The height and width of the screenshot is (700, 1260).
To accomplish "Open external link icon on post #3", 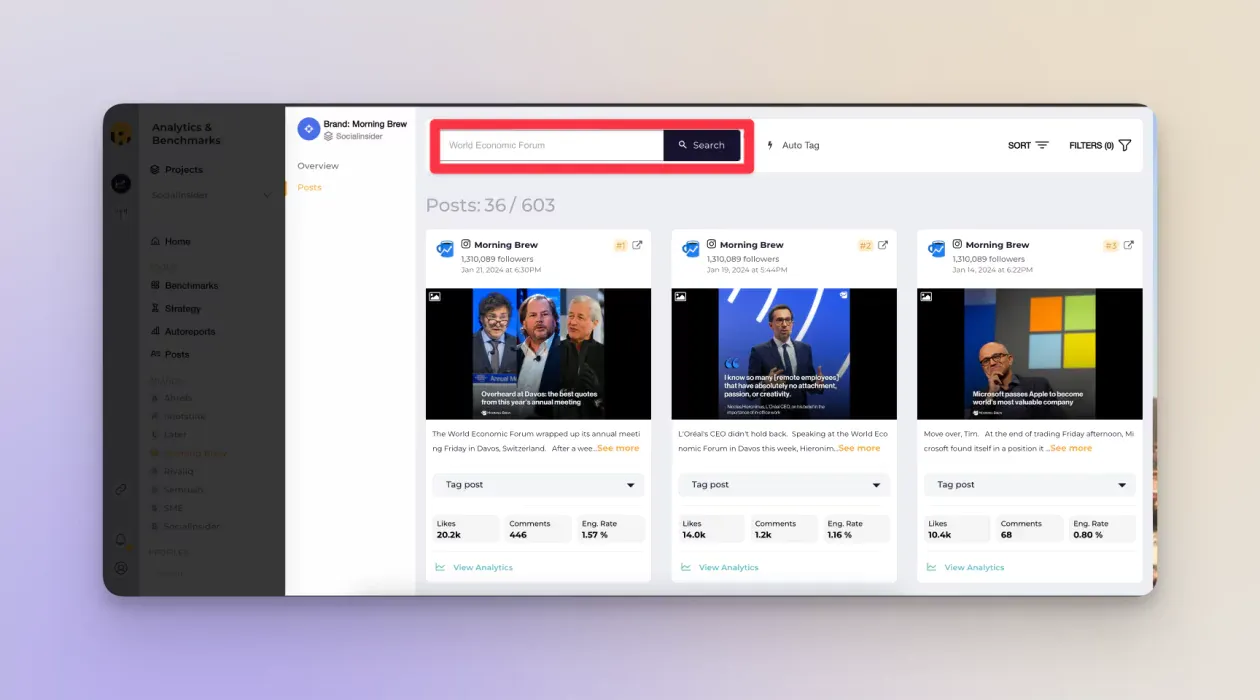I will coord(1129,245).
